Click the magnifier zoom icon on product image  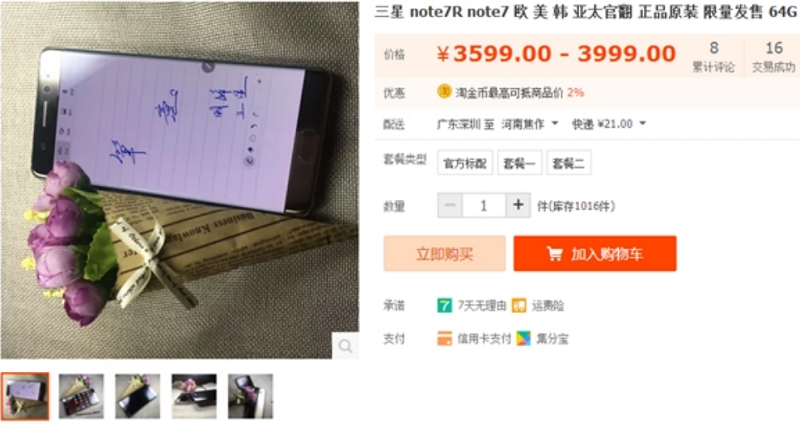click(345, 346)
